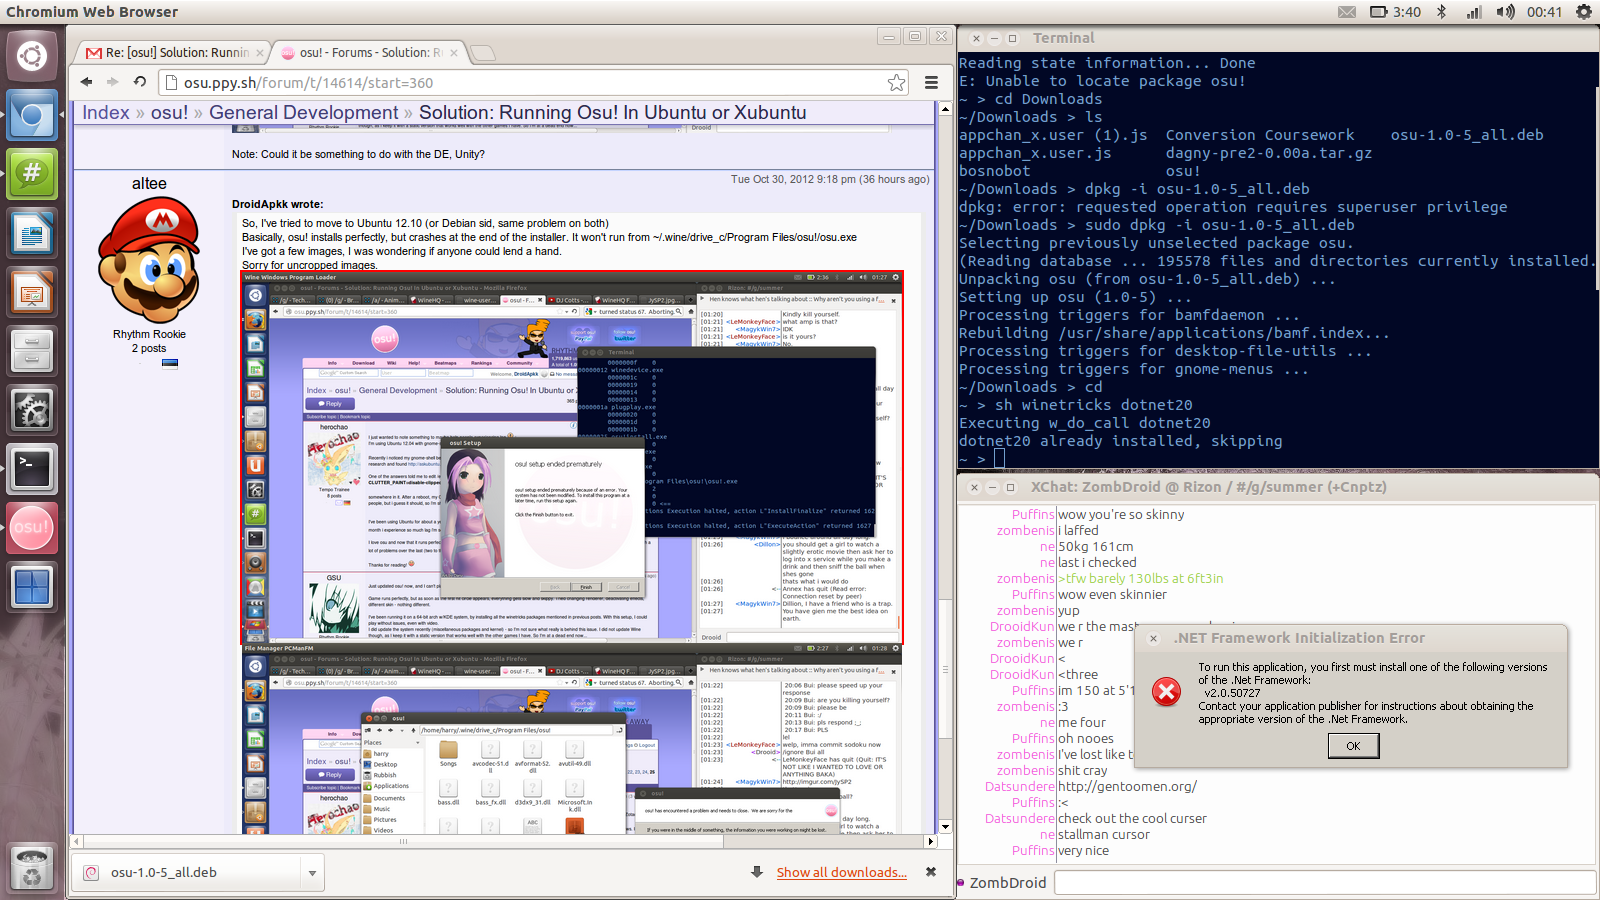The height and width of the screenshot is (900, 1600).
Task: Click the ZombDroid nick button in XChat
Action: (x=1007, y=883)
